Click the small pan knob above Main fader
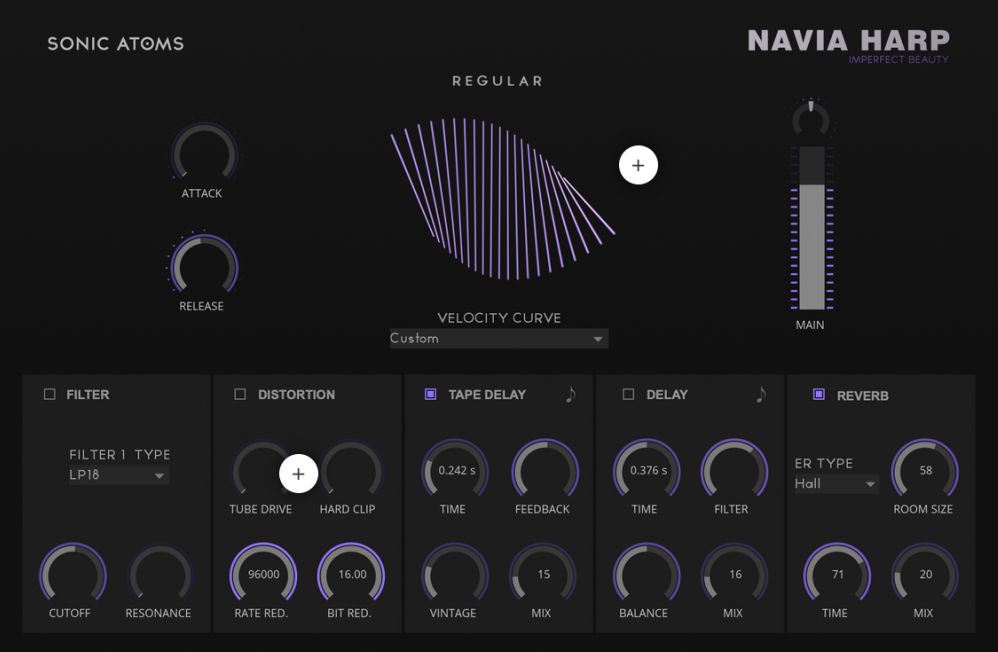This screenshot has width=998, height=652. pos(810,120)
